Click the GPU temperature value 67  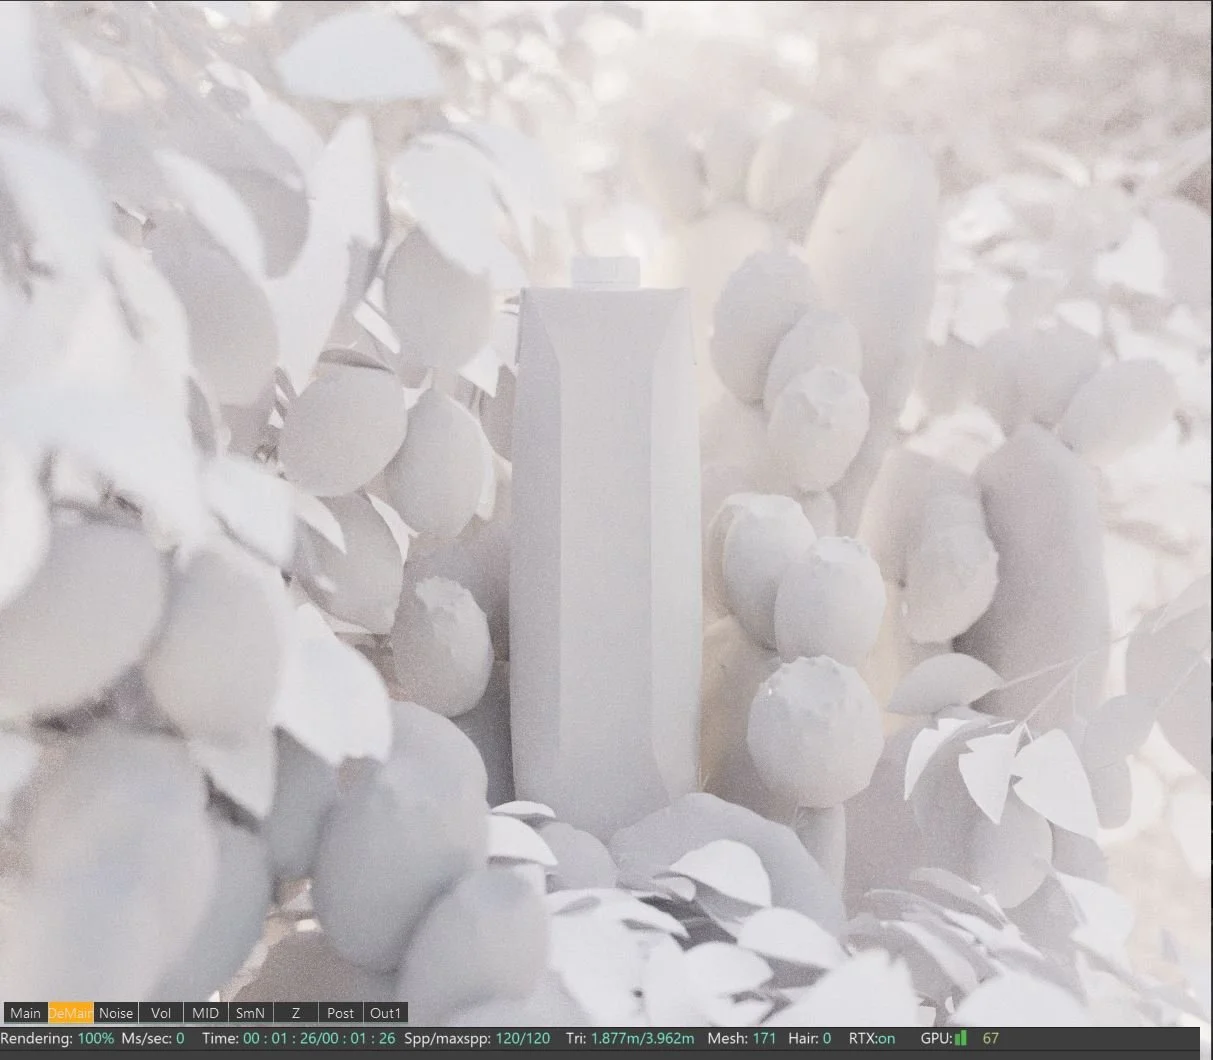click(x=991, y=1039)
